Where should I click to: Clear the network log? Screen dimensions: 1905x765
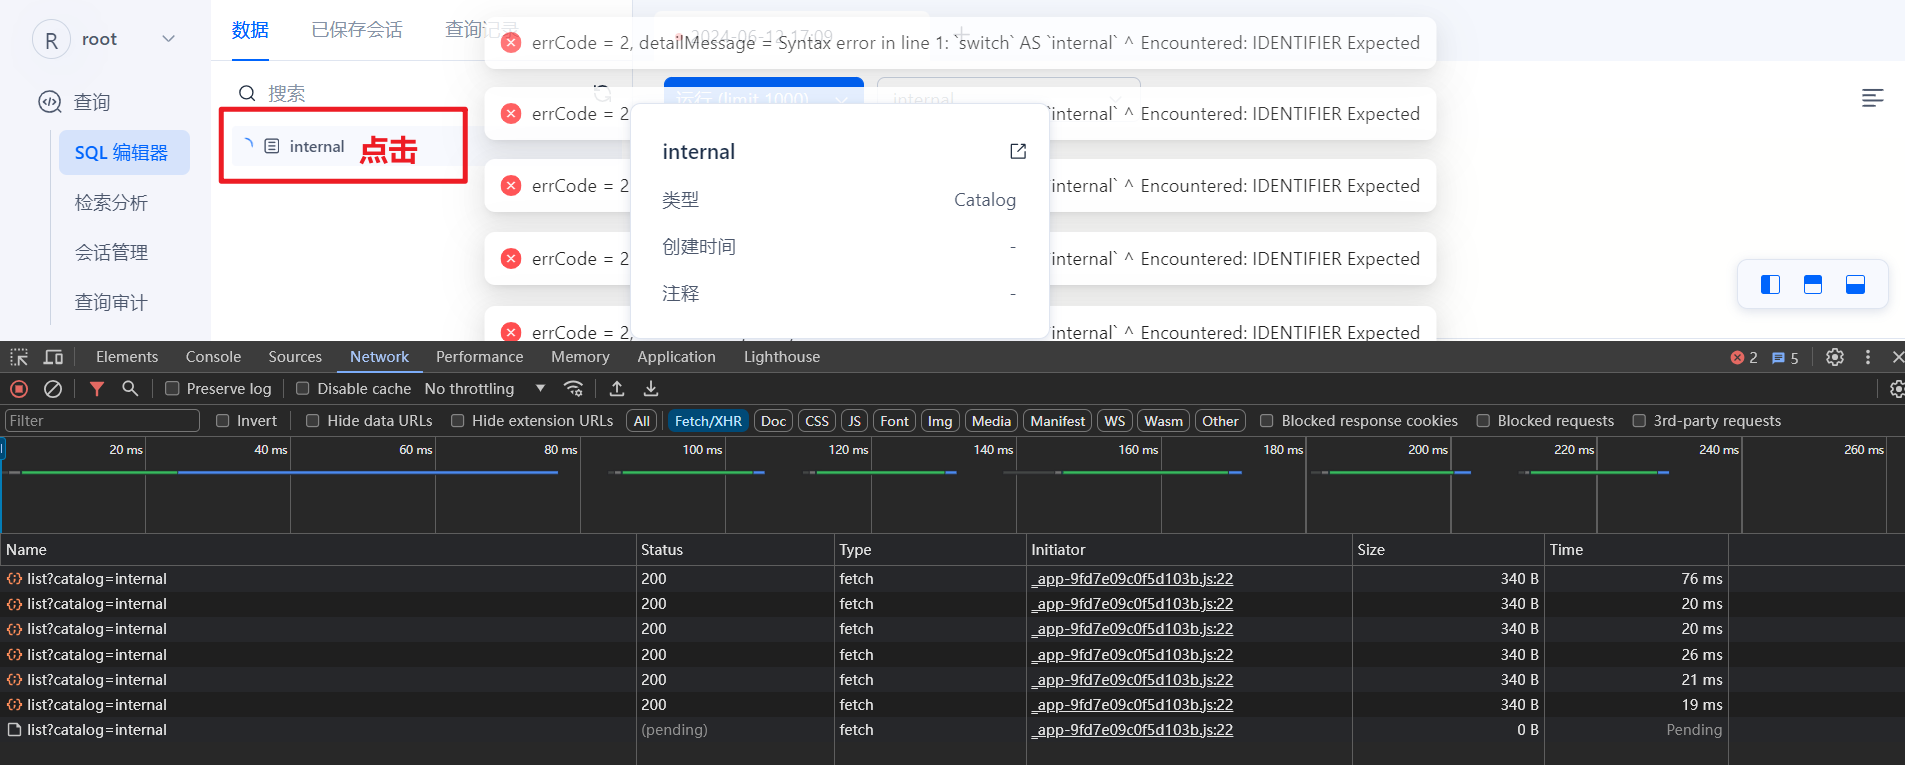coord(53,389)
